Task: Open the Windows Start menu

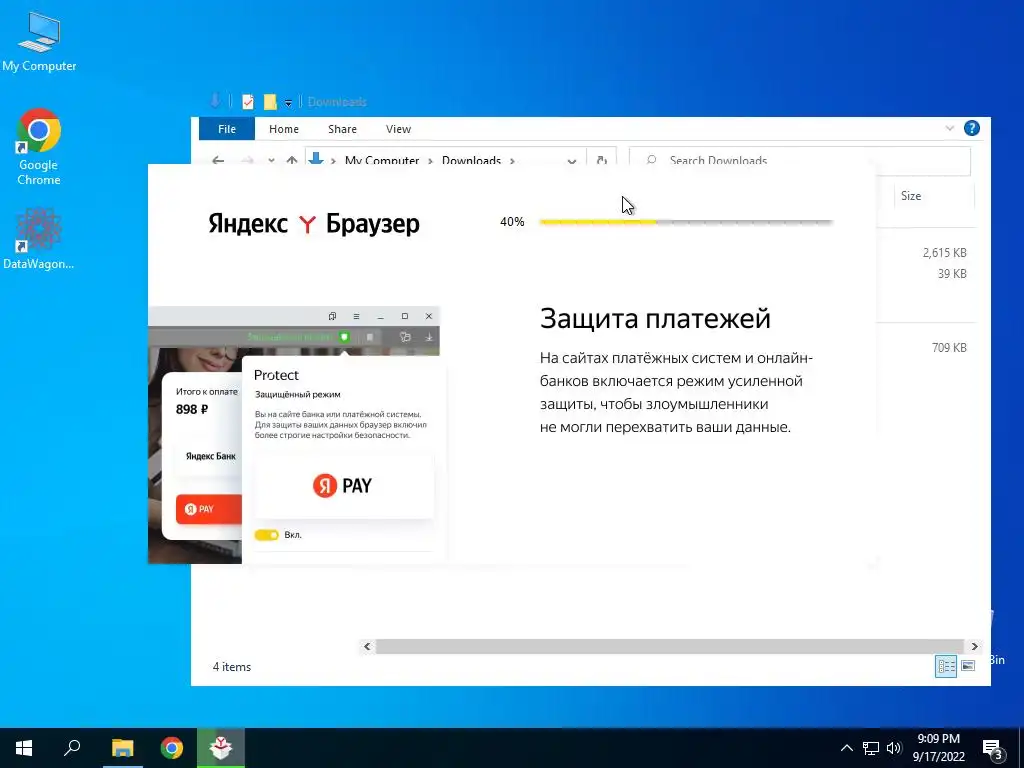Action: pyautogui.click(x=24, y=748)
